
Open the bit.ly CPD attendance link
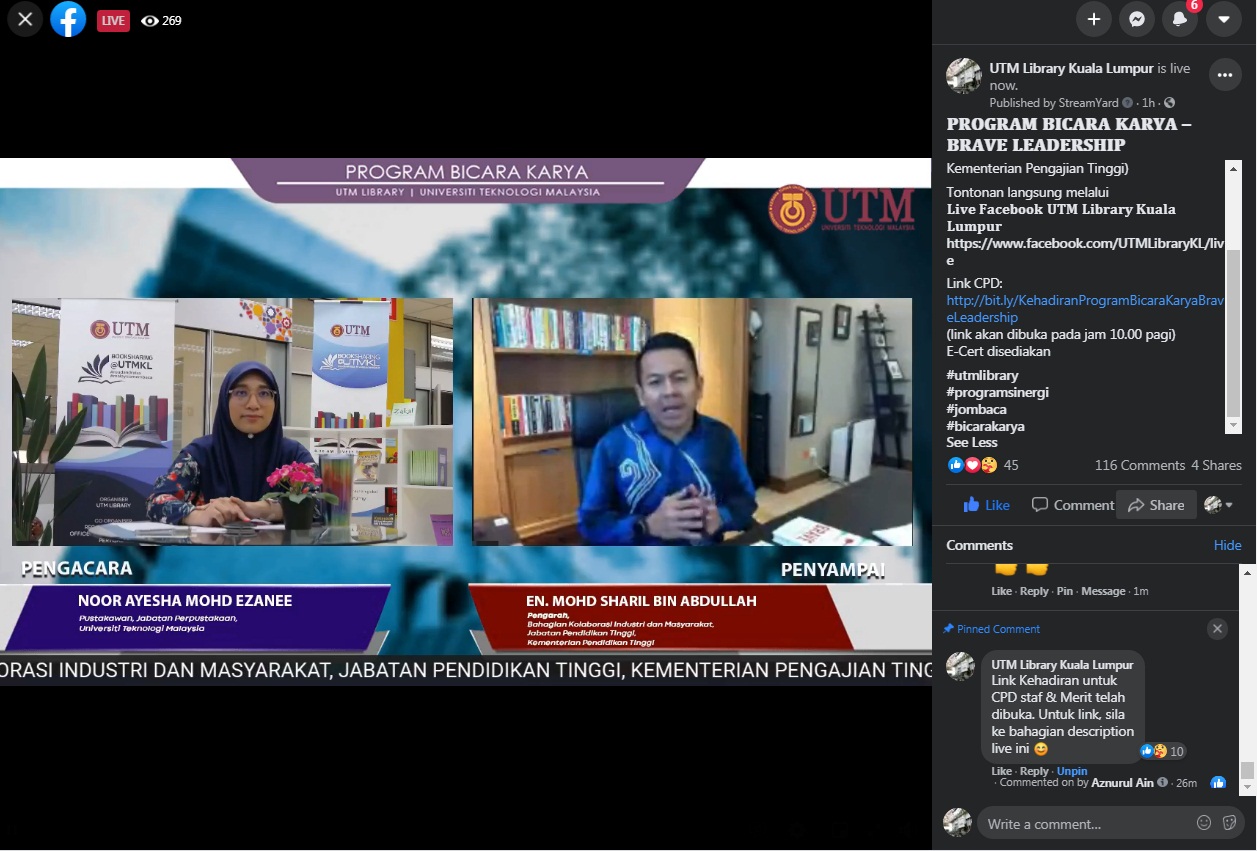pos(1085,309)
